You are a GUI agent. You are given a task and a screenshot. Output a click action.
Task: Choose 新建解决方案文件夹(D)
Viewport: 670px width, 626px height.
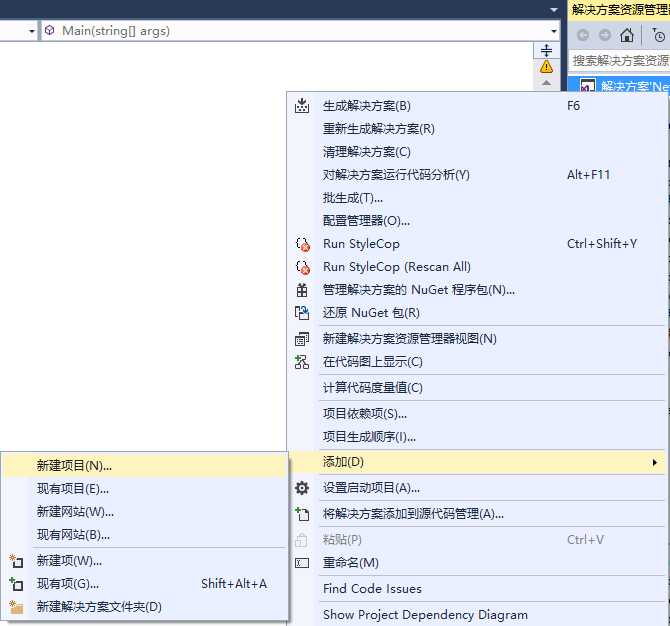[144, 607]
